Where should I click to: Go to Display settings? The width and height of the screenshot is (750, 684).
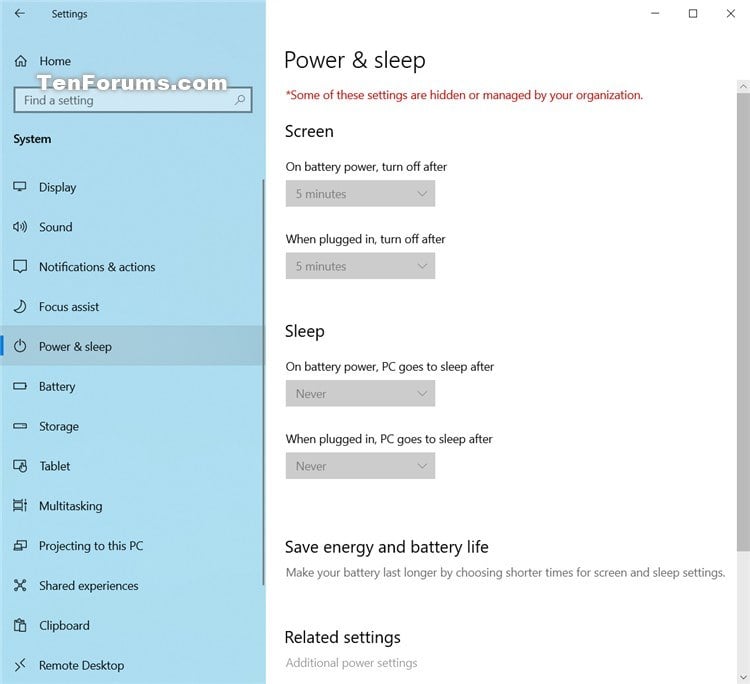pos(132,187)
